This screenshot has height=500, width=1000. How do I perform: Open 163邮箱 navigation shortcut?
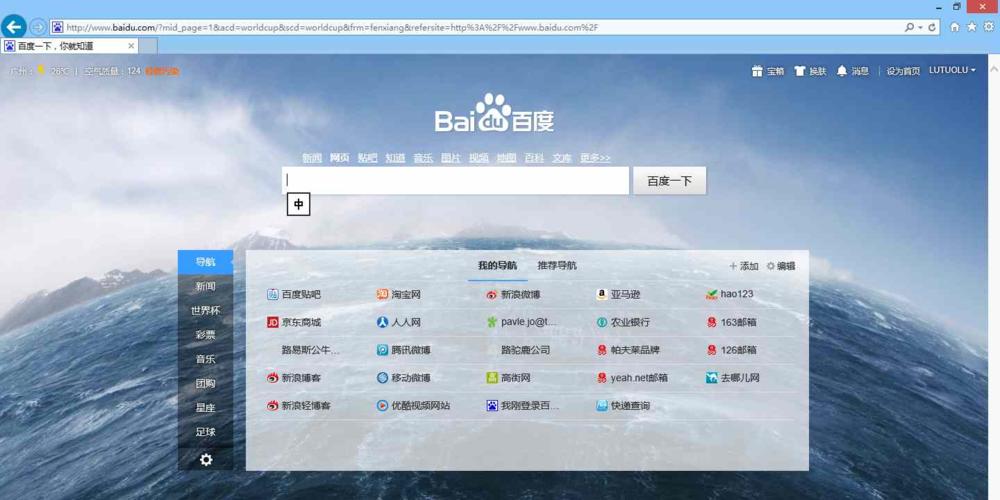coord(732,323)
